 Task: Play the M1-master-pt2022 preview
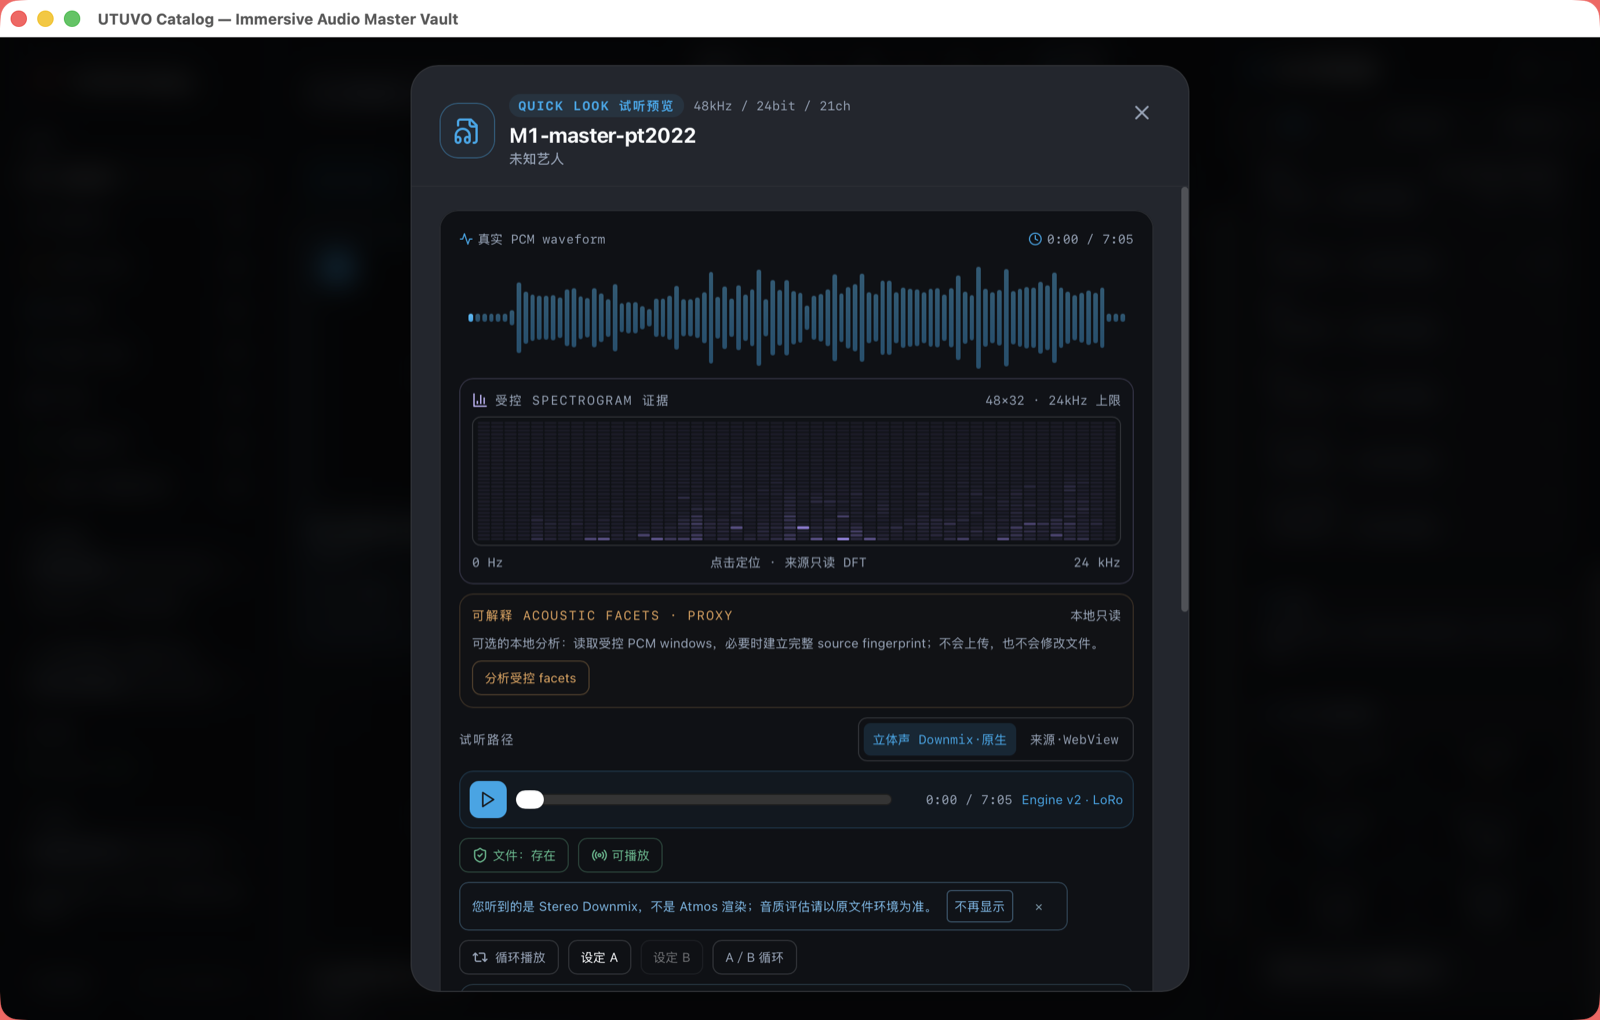tap(488, 800)
